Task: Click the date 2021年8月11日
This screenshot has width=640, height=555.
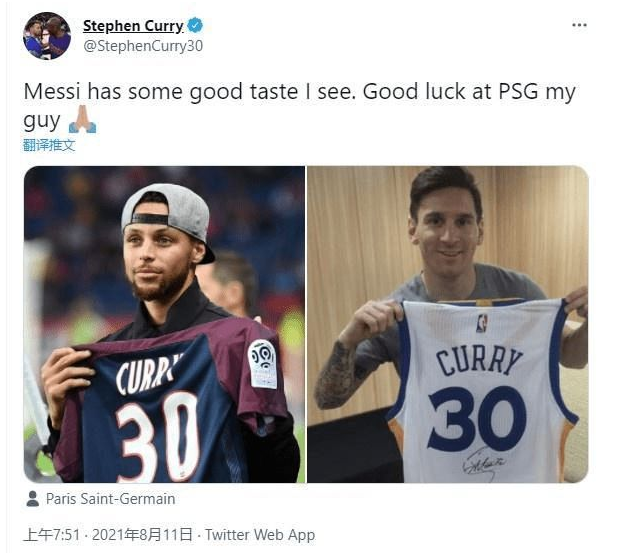Action: 142,535
